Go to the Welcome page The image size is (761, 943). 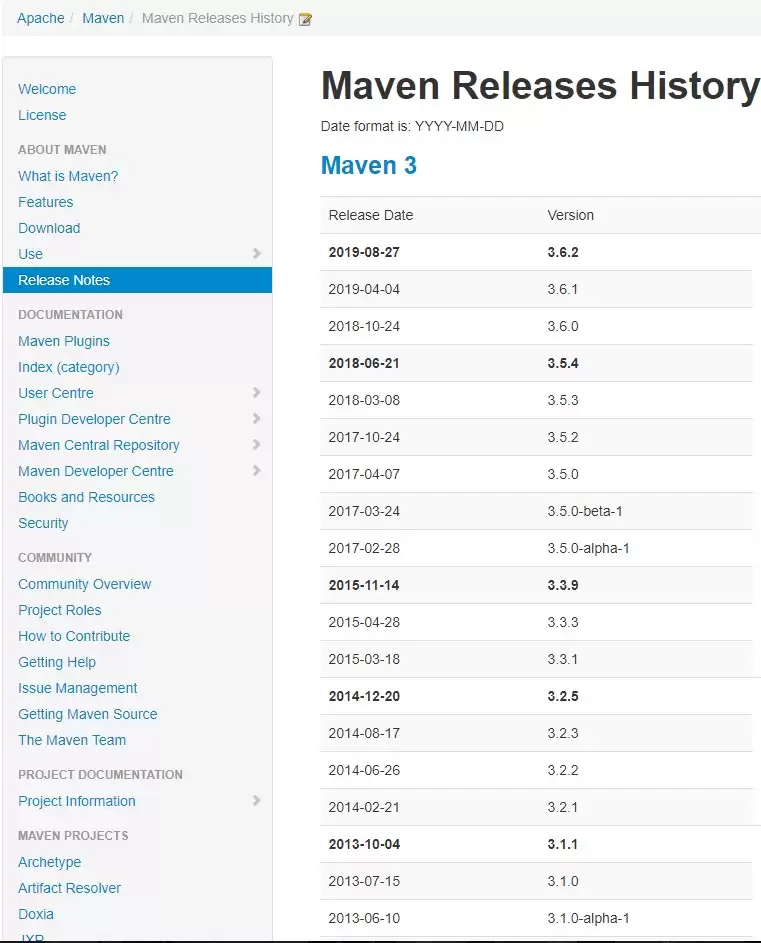tap(47, 89)
